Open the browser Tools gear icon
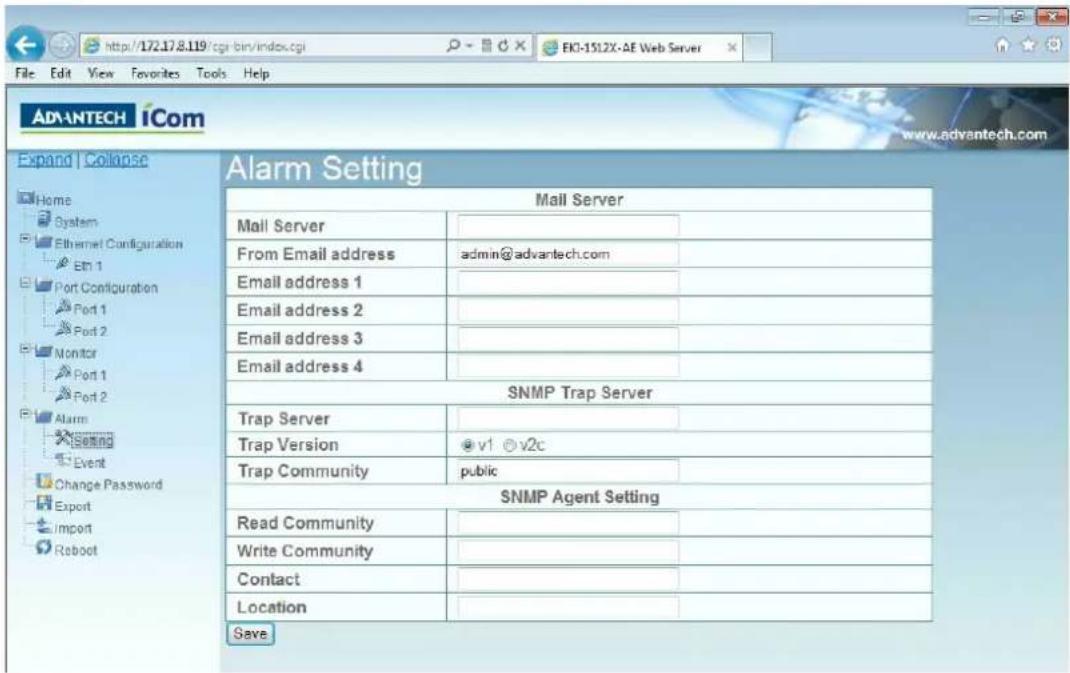This screenshot has height=673, width=1070. click(x=1053, y=46)
